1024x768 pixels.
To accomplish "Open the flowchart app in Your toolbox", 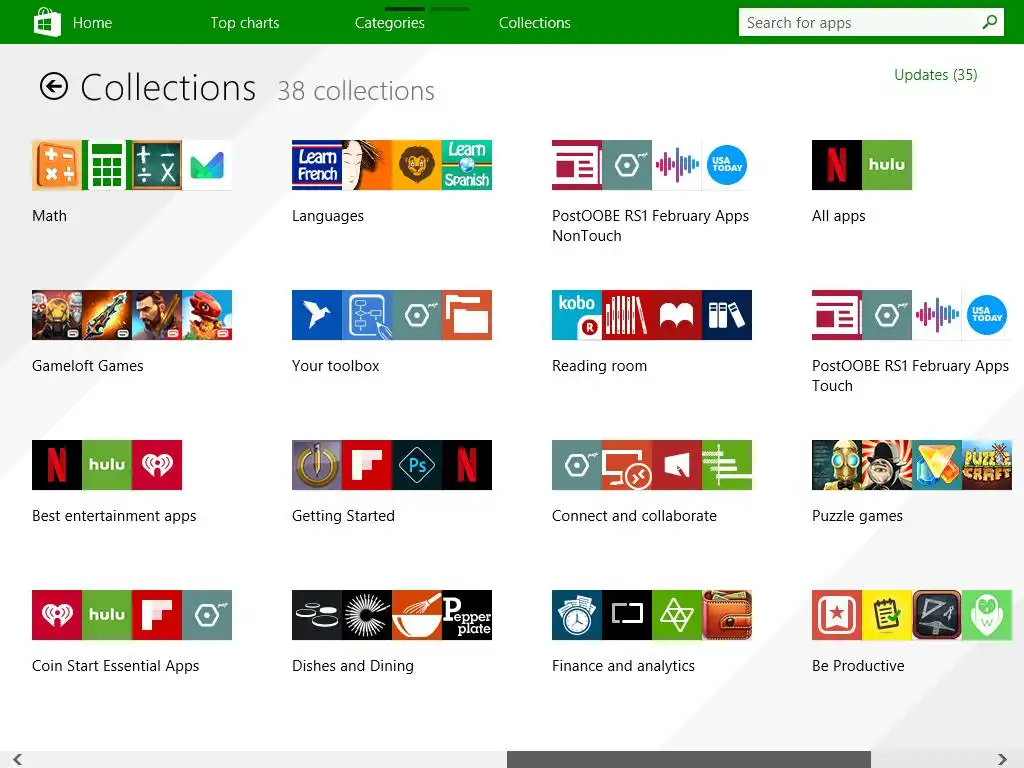I will click(367, 315).
